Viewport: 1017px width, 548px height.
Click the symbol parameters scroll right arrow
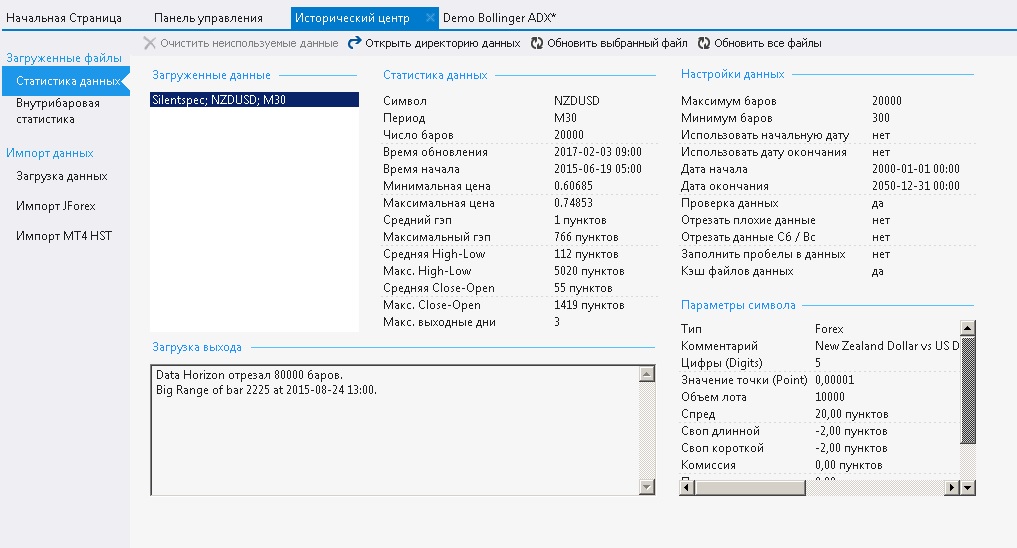(951, 488)
